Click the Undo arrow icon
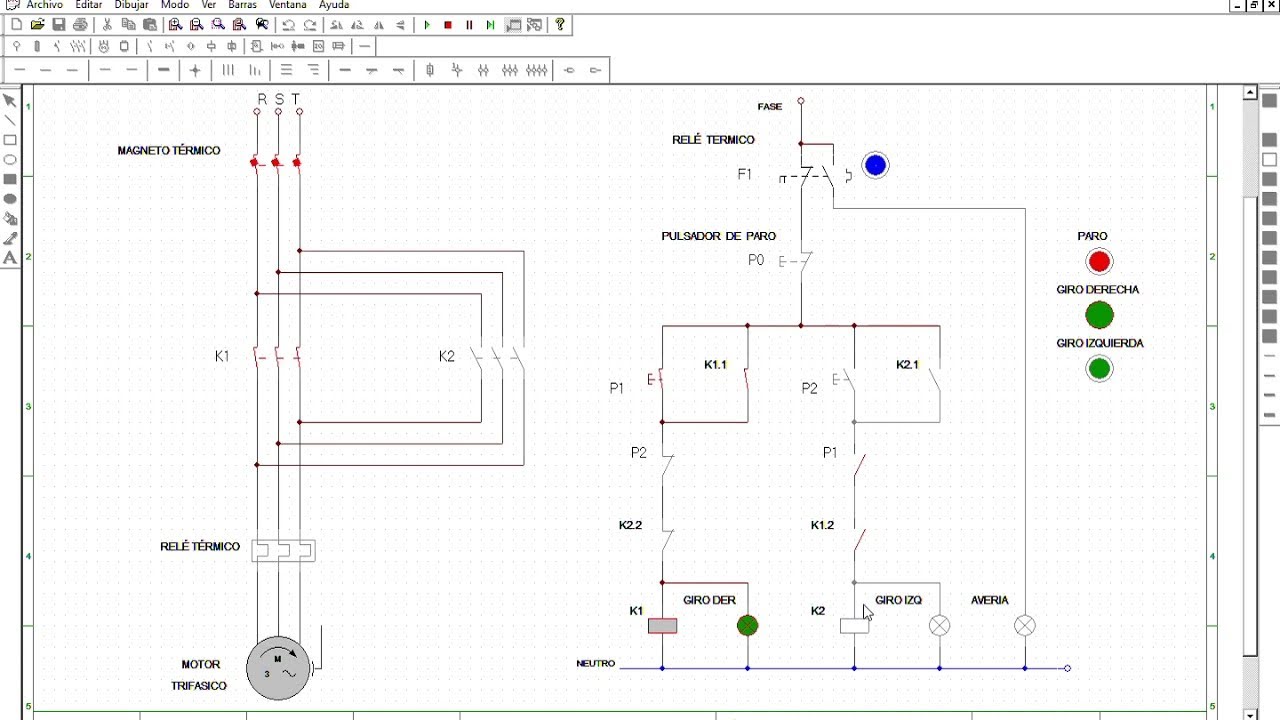The height and width of the screenshot is (720, 1280). (288, 25)
